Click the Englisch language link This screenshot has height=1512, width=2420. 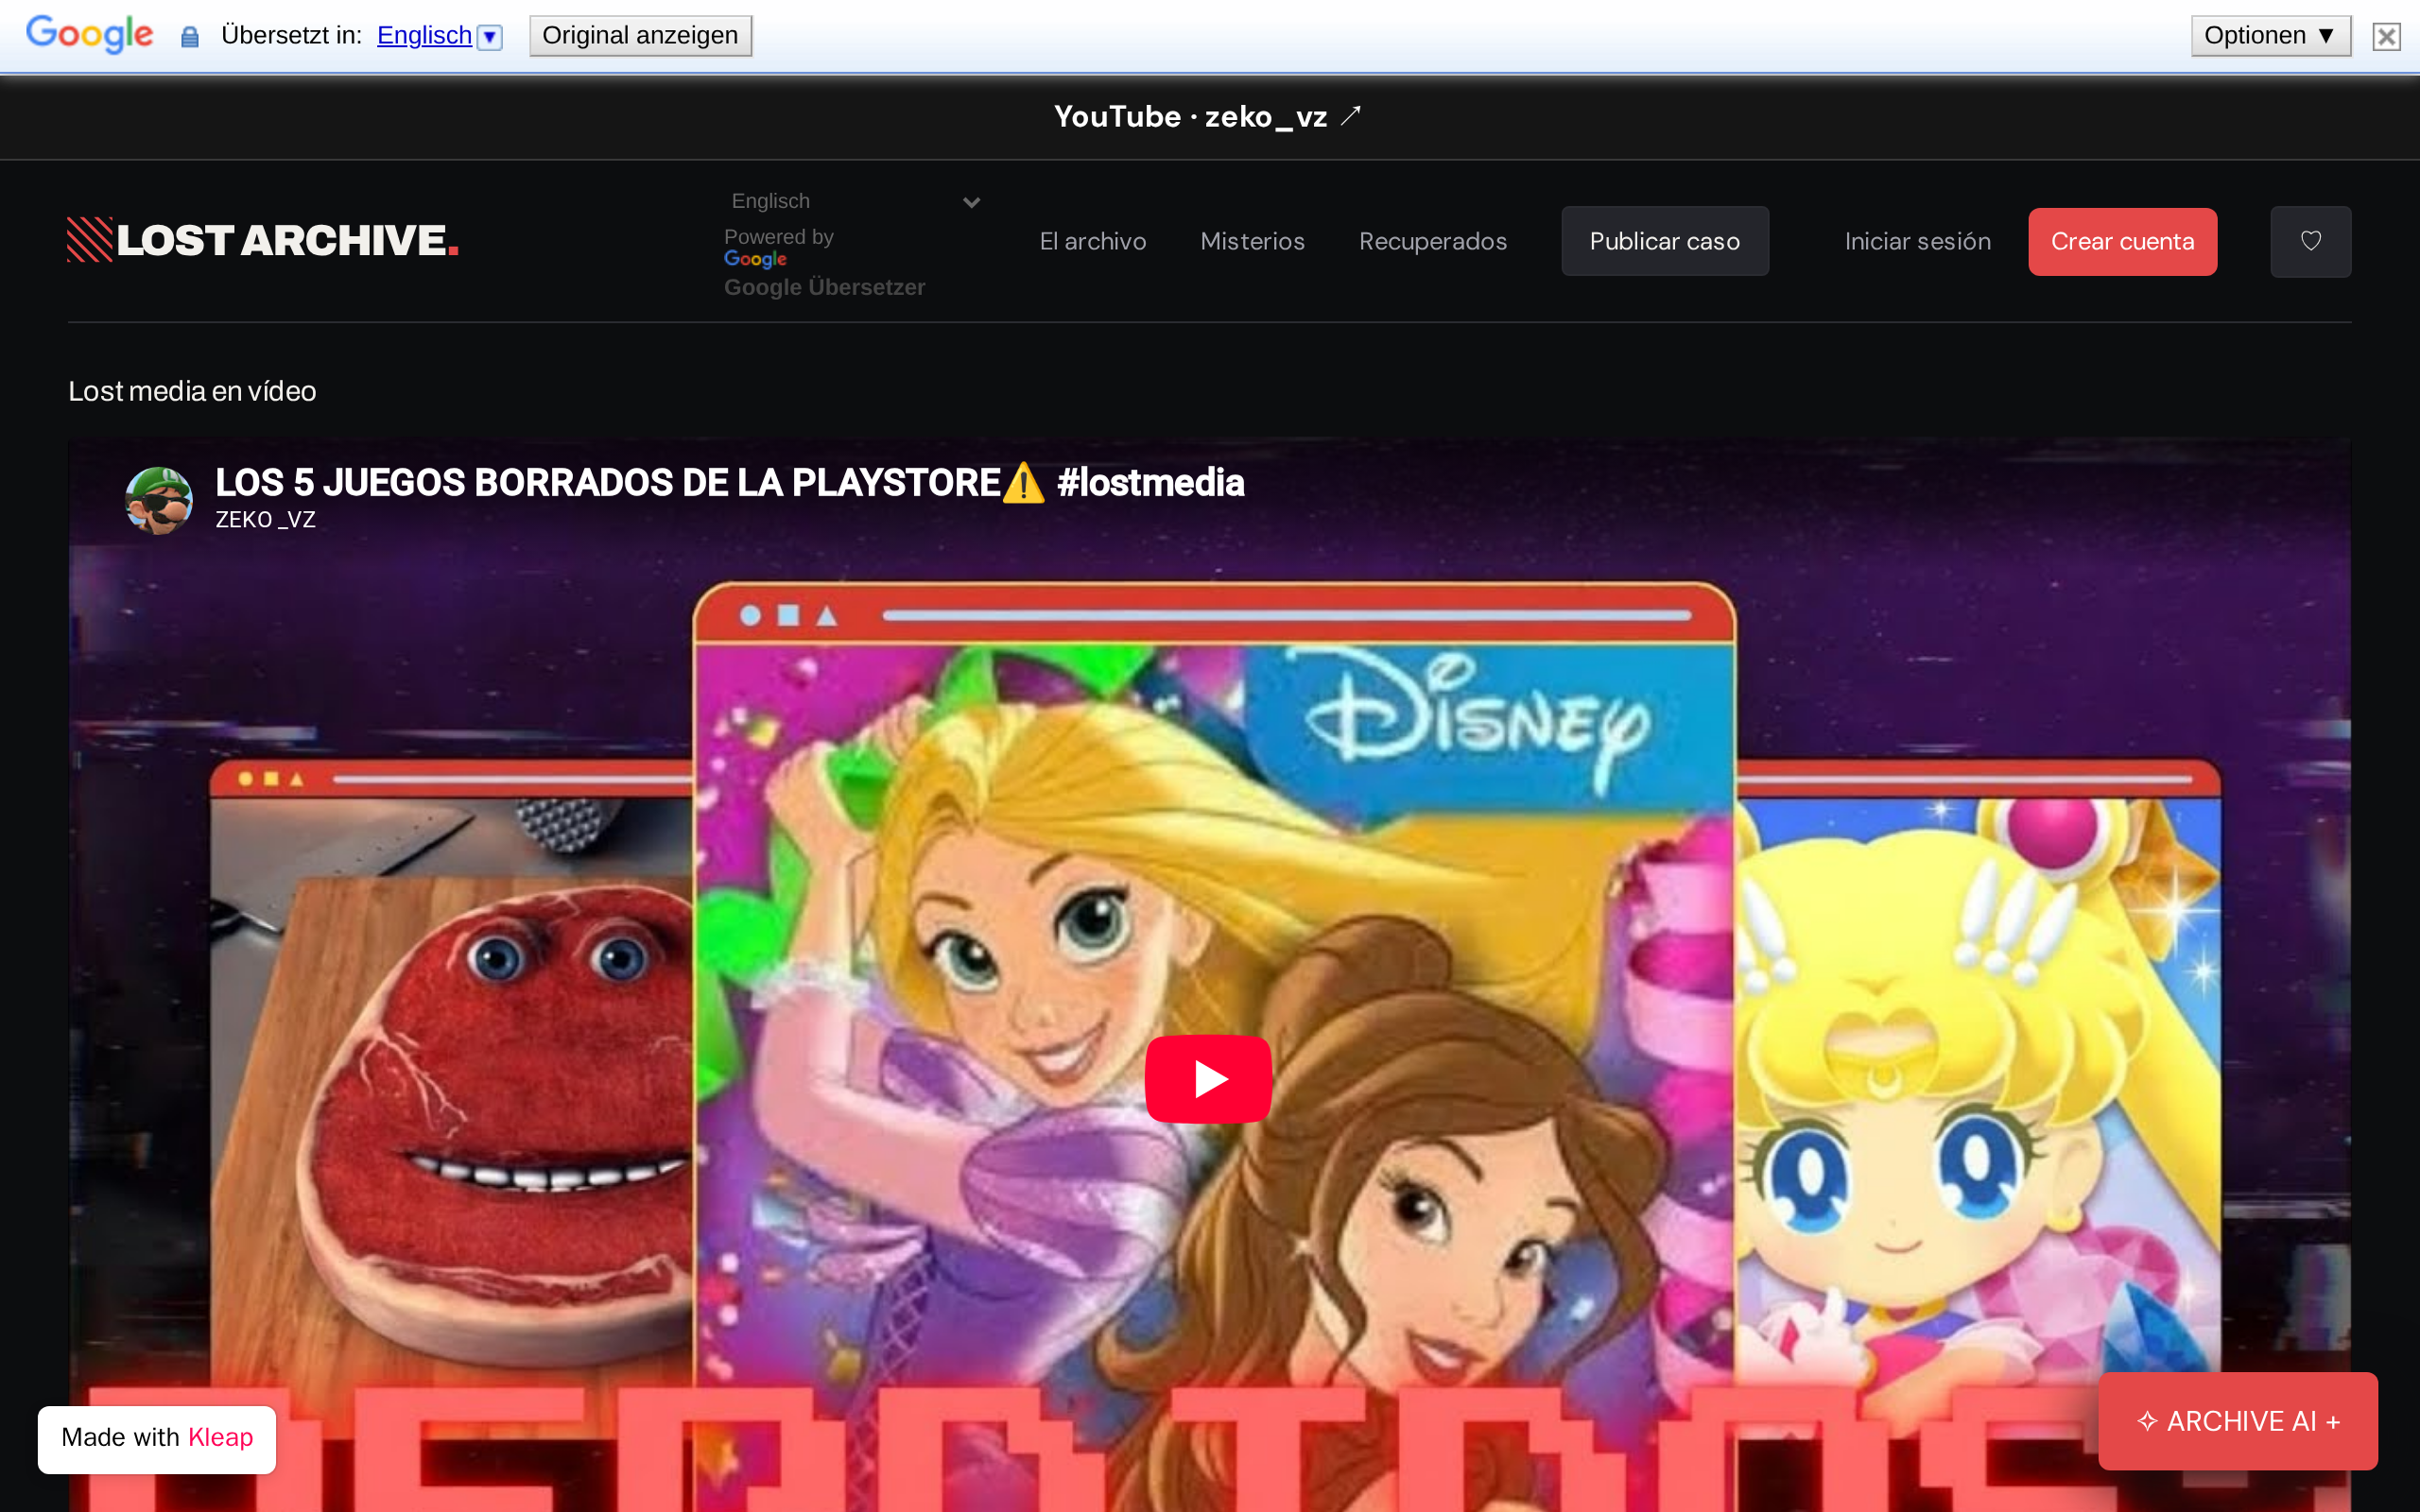[x=424, y=35]
